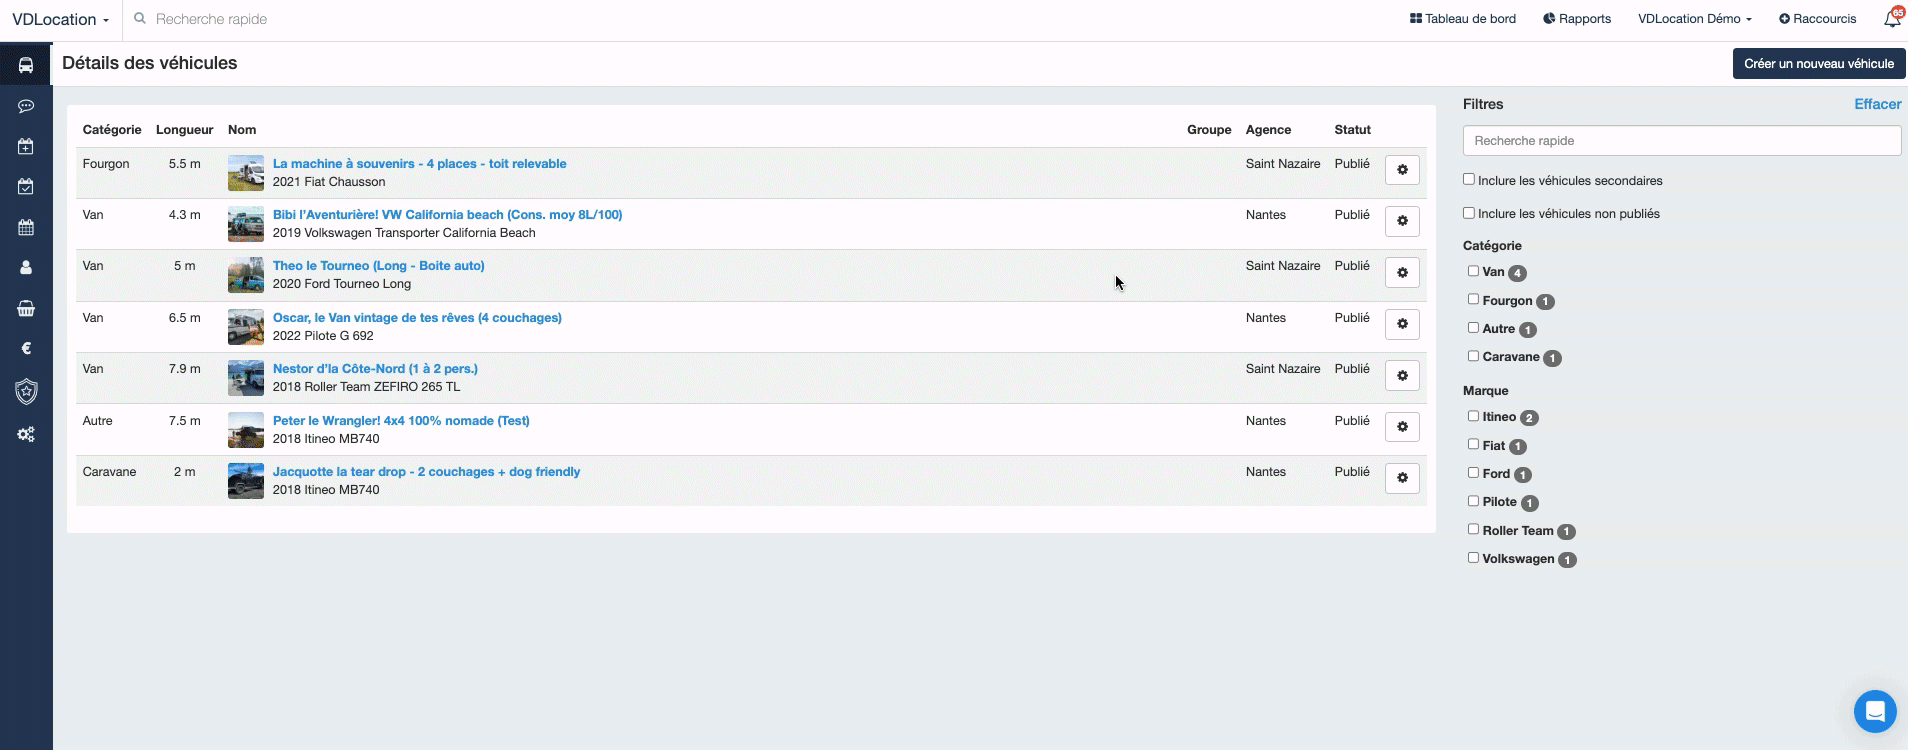Screen dimensions: 1908x750
Task: Expand the VDLocation dropdown menu
Action: pyautogui.click(x=60, y=19)
